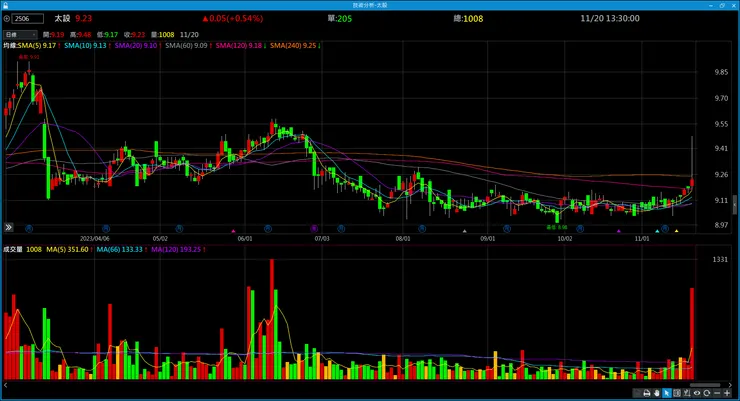740x401 pixels.
Task: Click the refresh circular arrow icon
Action: pos(706,393)
